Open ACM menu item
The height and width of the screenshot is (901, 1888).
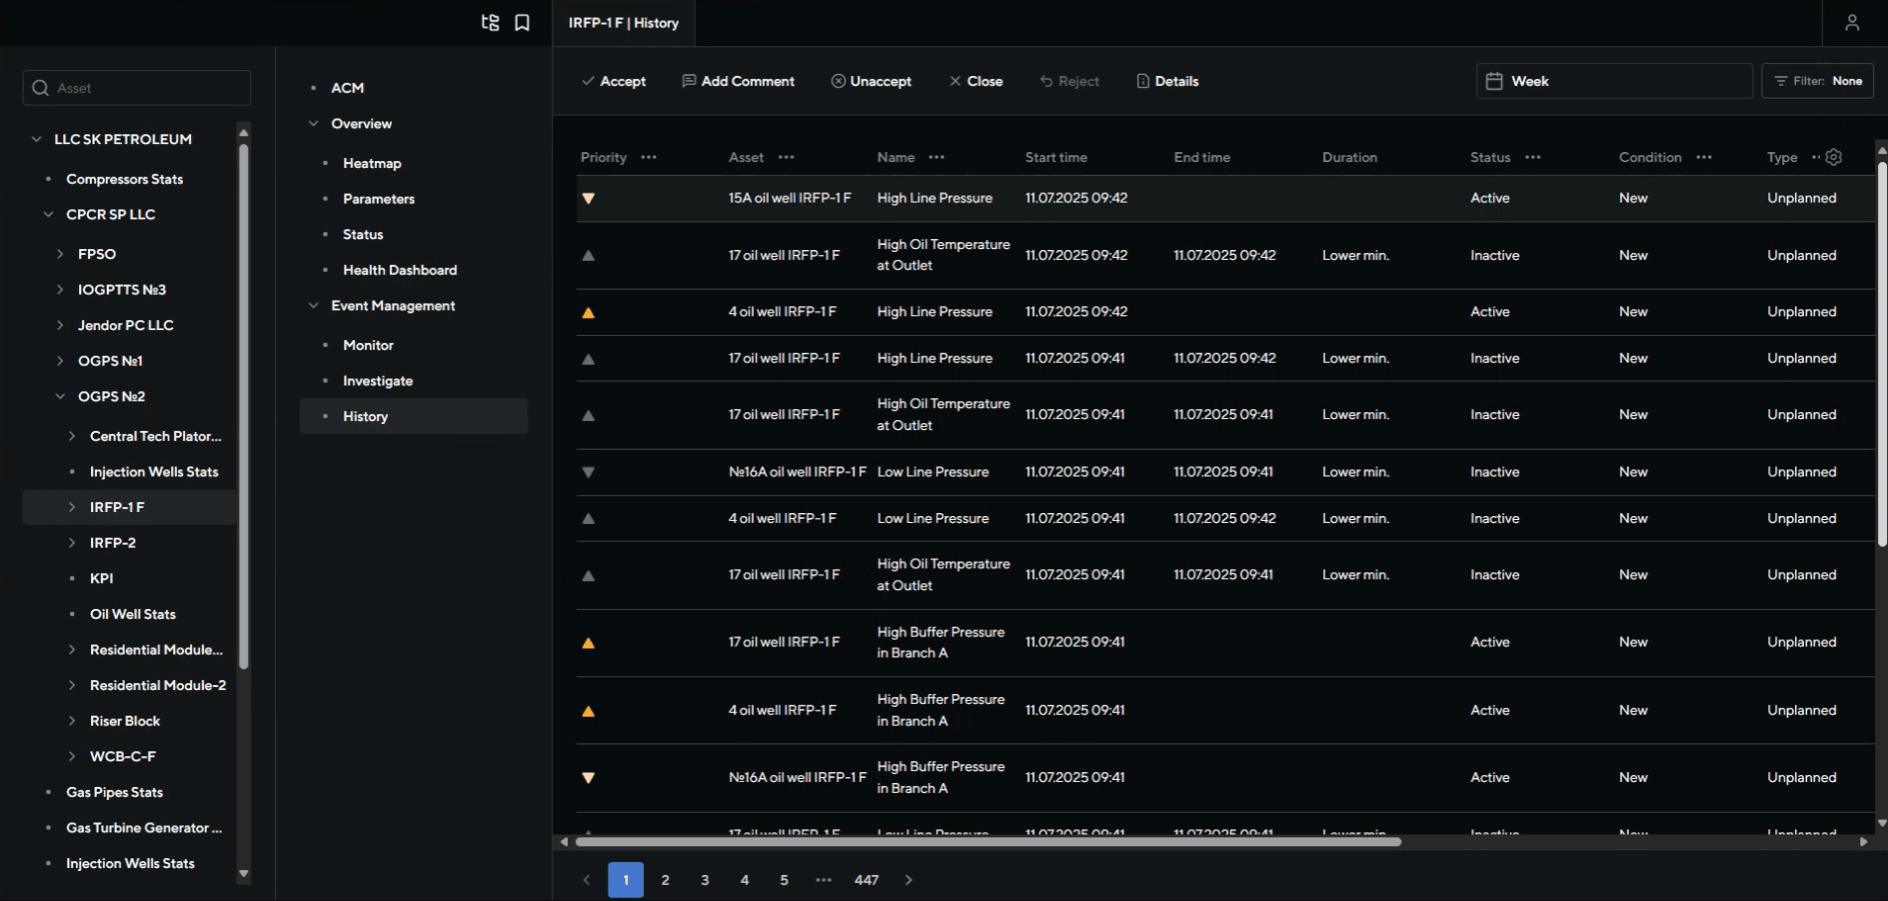click(347, 88)
